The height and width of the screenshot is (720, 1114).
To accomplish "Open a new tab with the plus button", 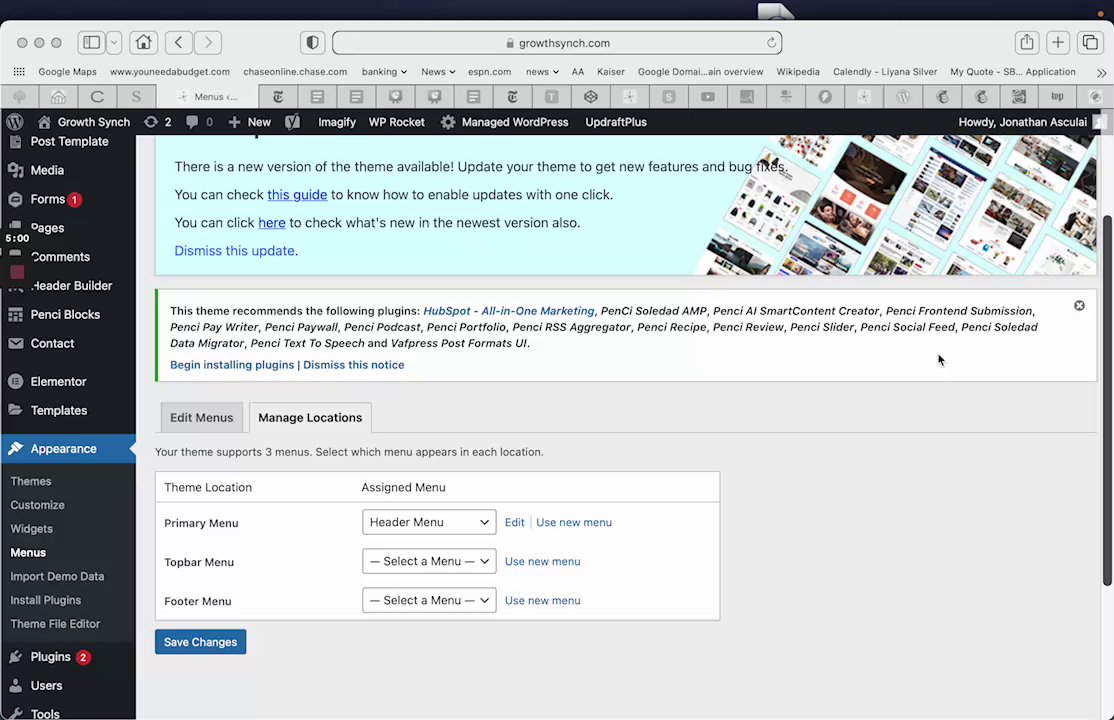I will [x=1058, y=43].
